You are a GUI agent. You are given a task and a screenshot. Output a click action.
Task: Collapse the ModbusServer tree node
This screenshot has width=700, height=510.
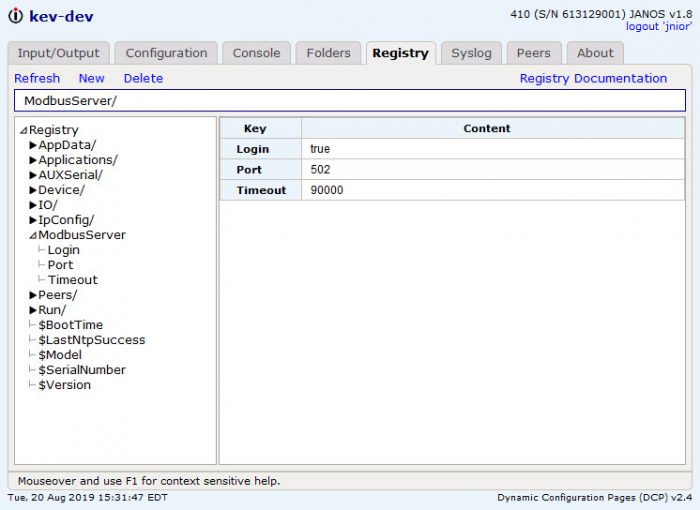click(x=33, y=235)
